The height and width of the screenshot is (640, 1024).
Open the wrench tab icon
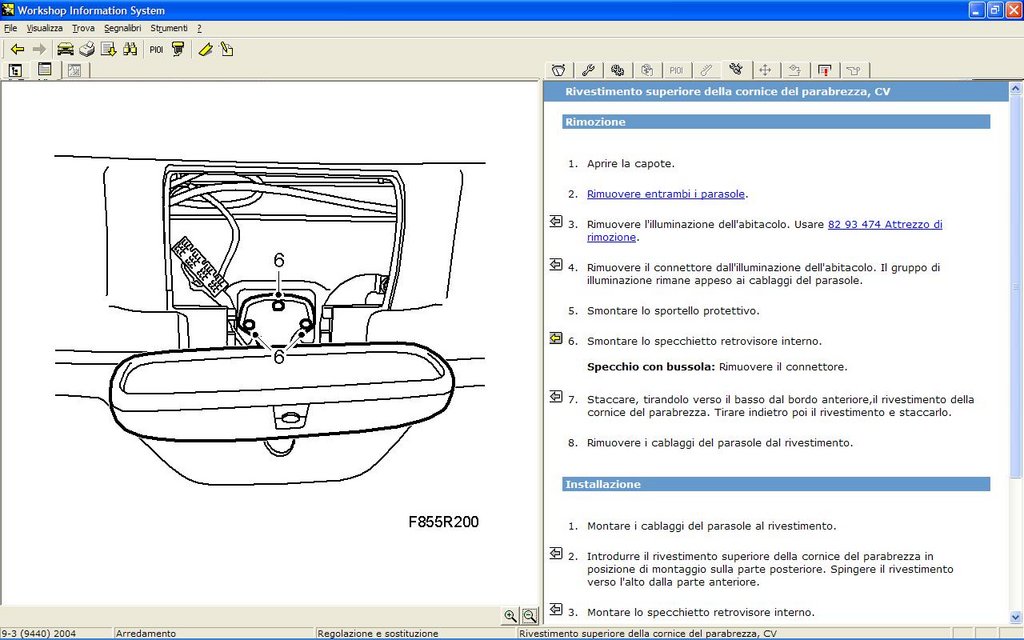(x=588, y=70)
